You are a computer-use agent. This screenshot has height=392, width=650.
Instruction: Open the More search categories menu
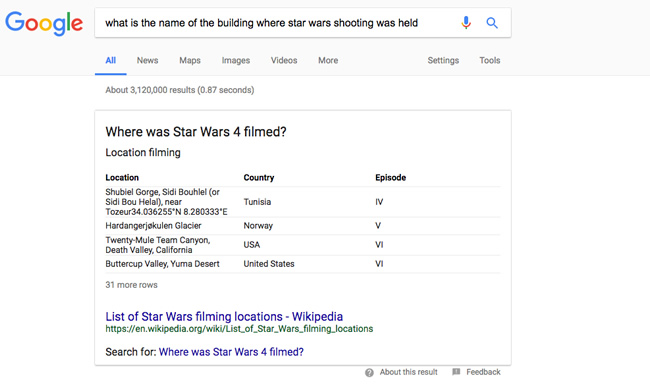click(328, 60)
